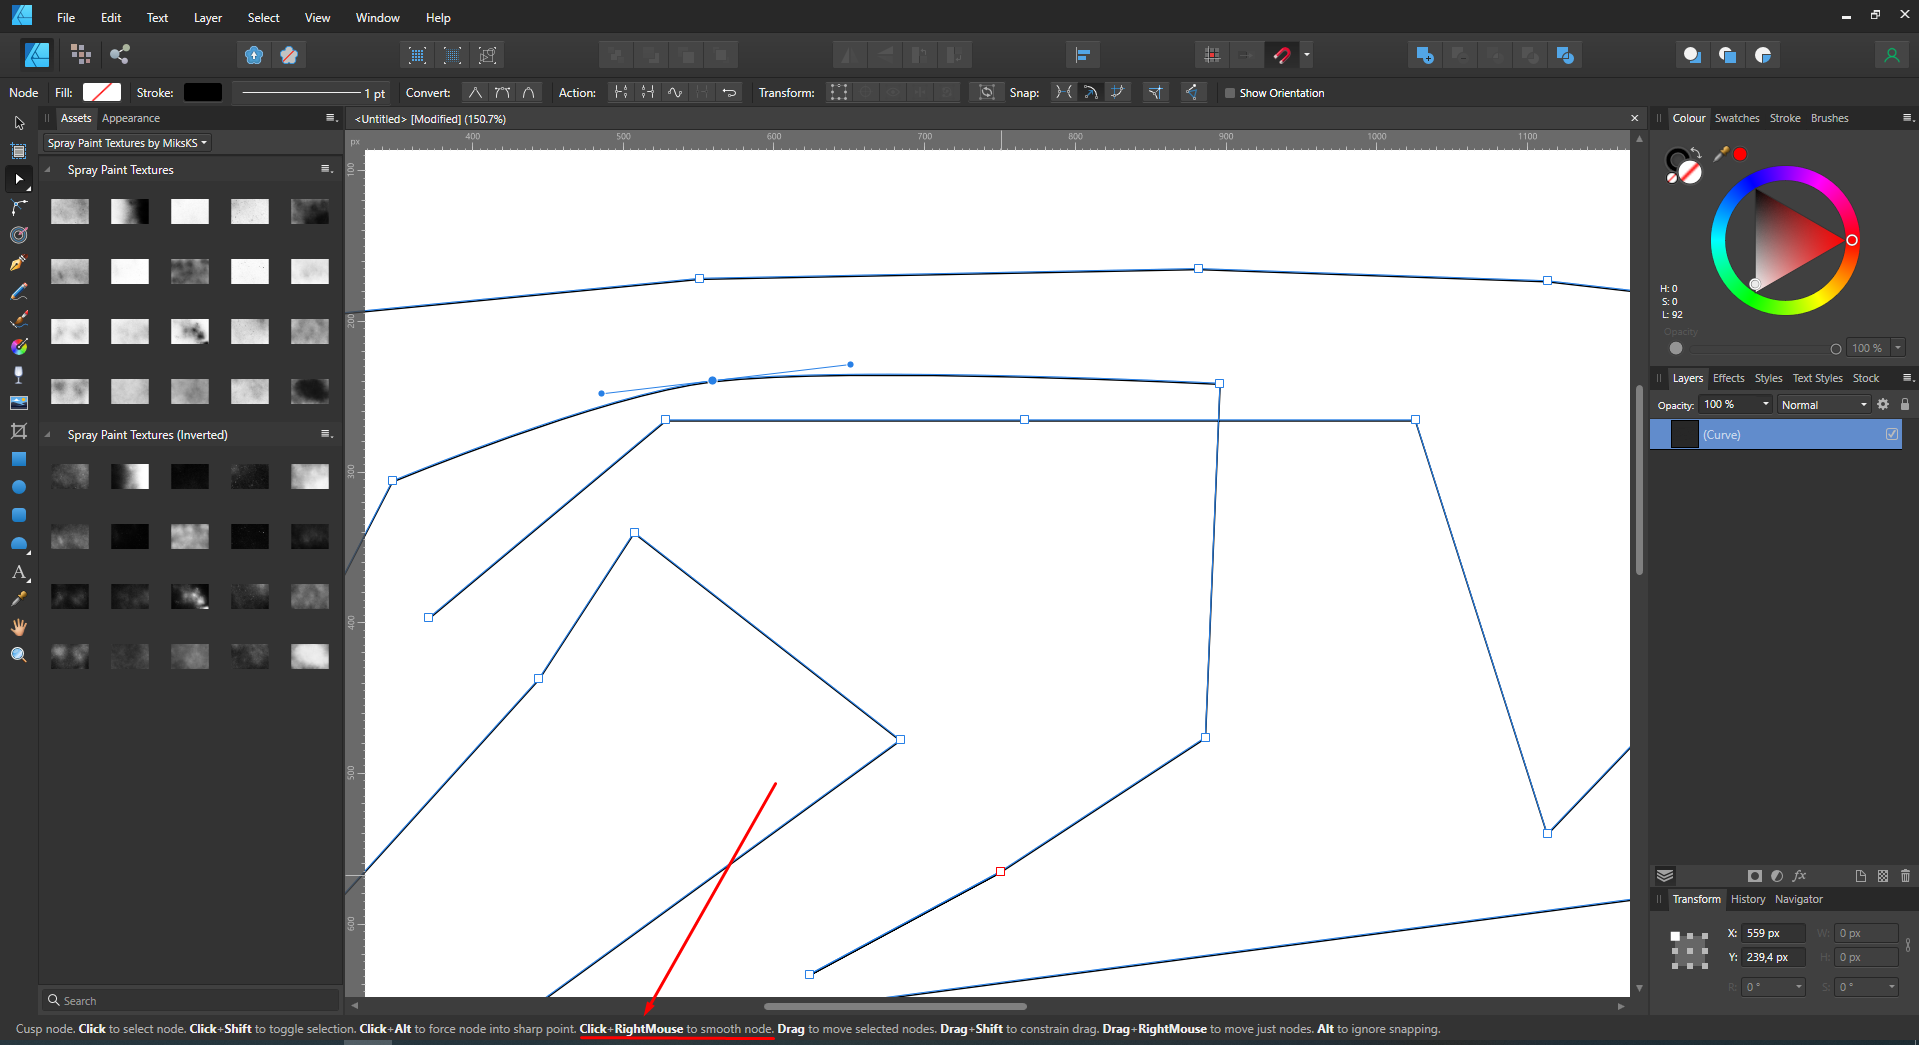
Task: Select the View hand tool
Action: click(x=18, y=627)
